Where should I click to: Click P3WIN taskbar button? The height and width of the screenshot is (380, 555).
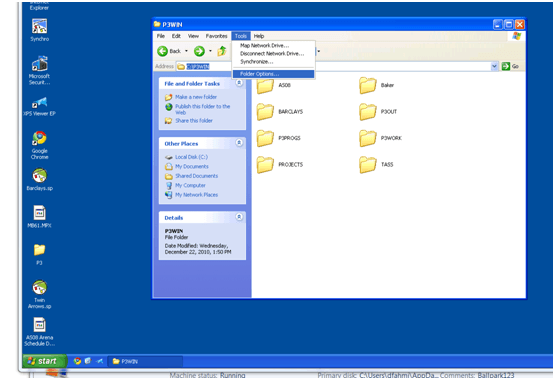(x=145, y=361)
